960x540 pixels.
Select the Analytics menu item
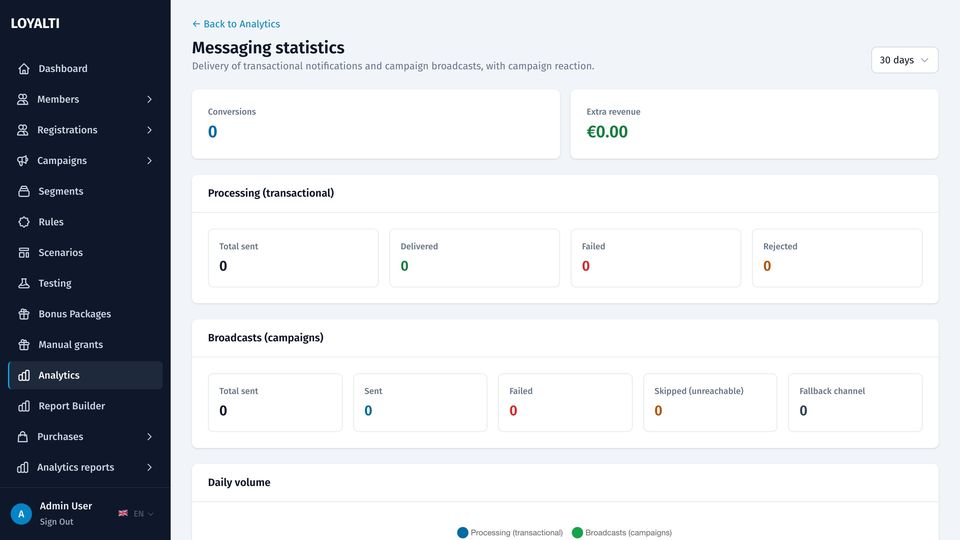(85, 375)
